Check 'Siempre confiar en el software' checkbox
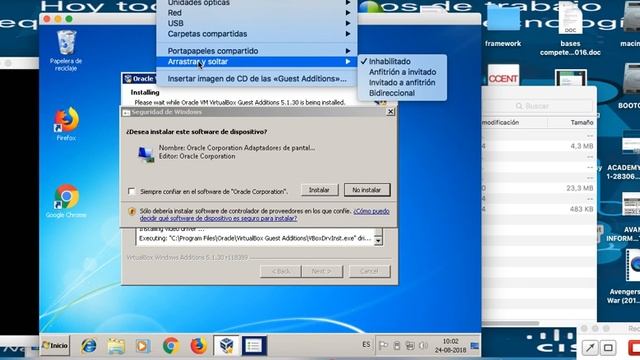The width and height of the screenshot is (640, 360). click(x=131, y=191)
